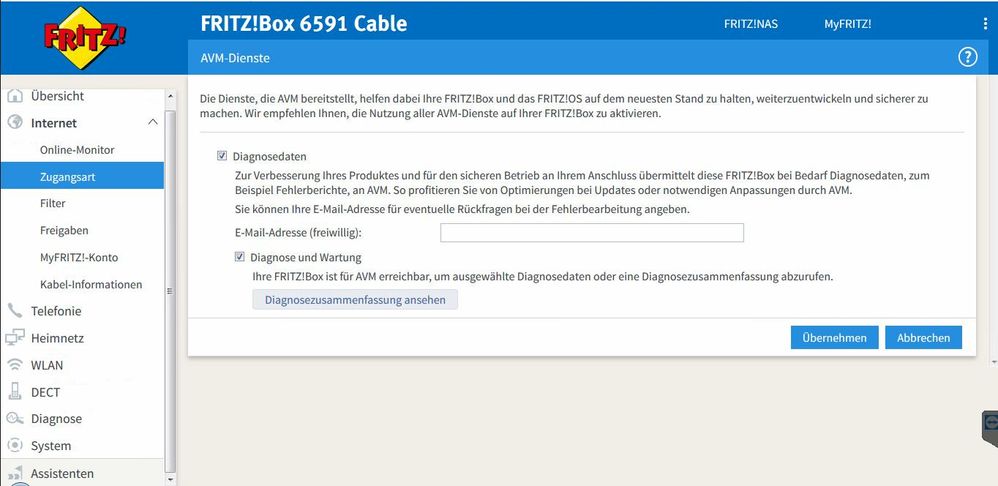Image resolution: width=998 pixels, height=486 pixels.
Task: Click the FRITZ!Box 6591 Cable title
Action: coord(304,24)
